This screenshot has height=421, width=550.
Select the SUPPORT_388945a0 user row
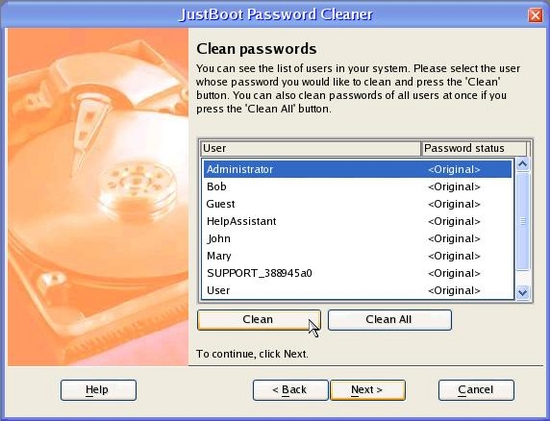(x=357, y=273)
